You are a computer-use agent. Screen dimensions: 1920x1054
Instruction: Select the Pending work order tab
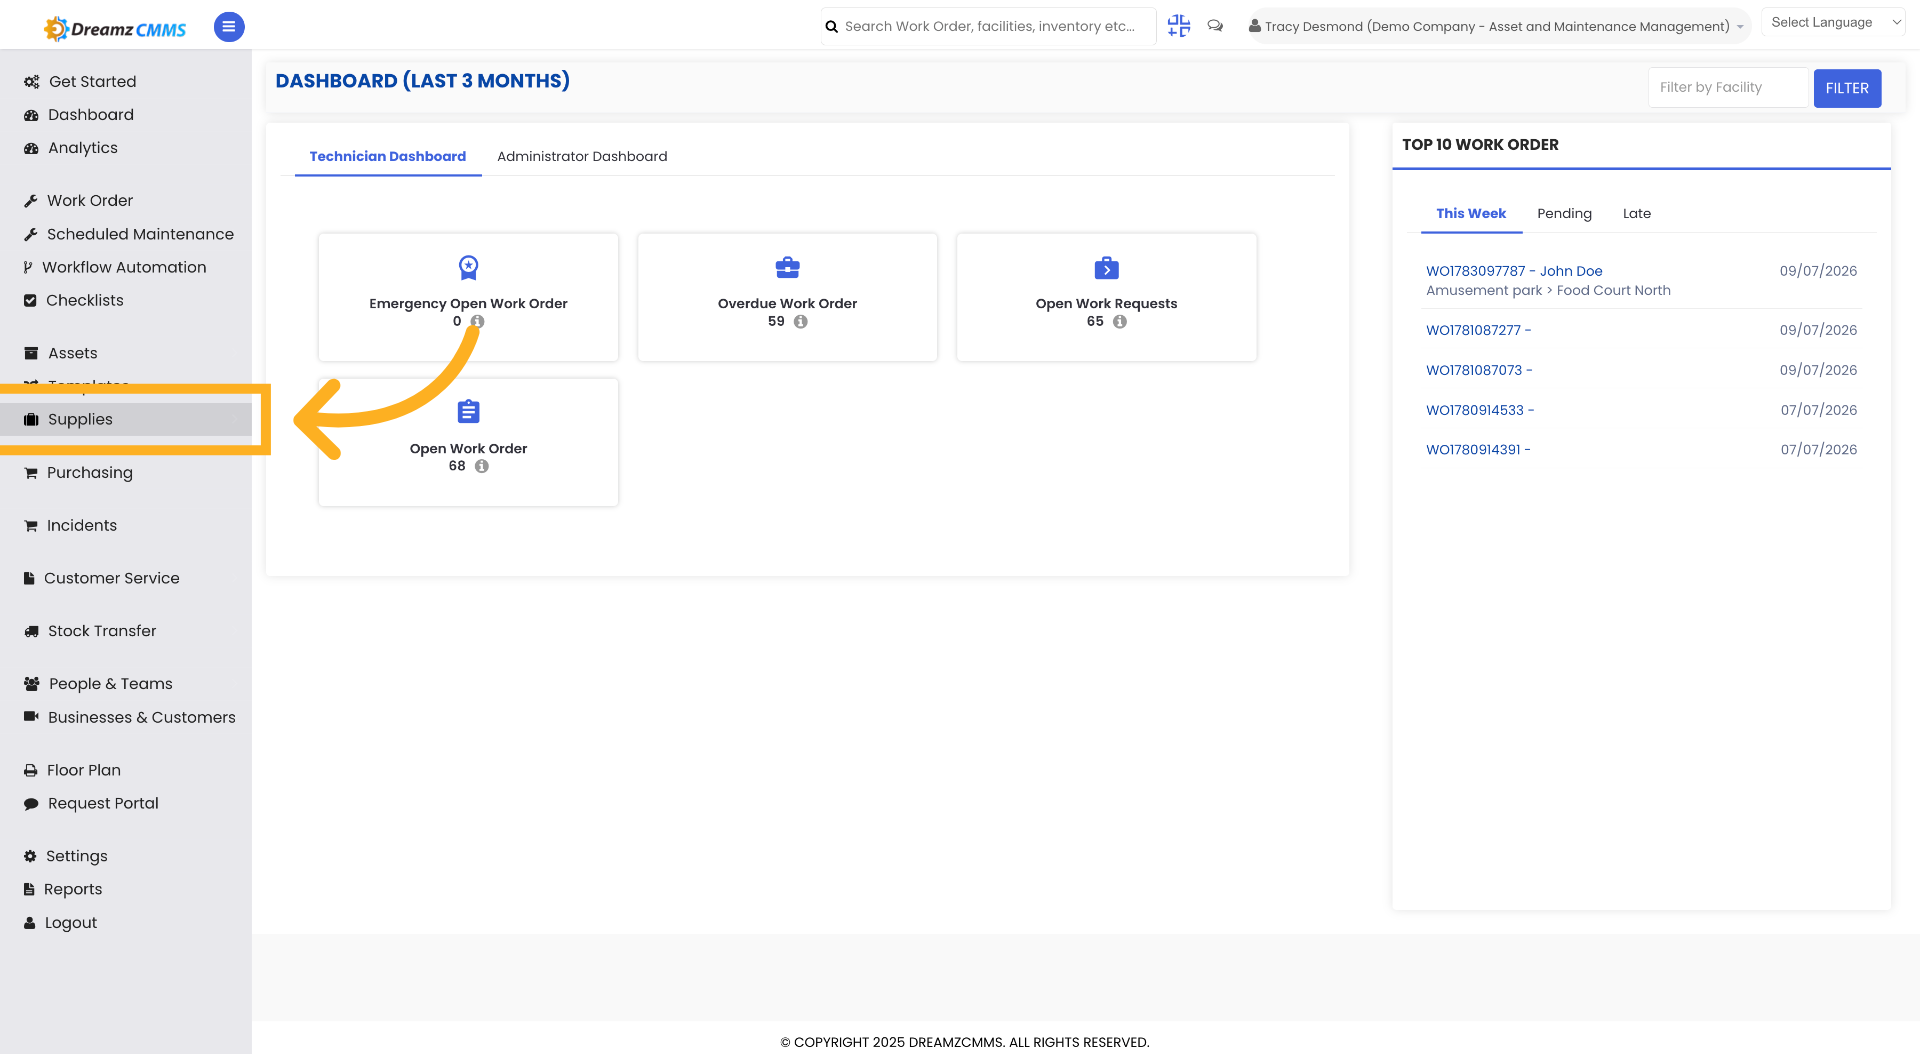(x=1564, y=214)
